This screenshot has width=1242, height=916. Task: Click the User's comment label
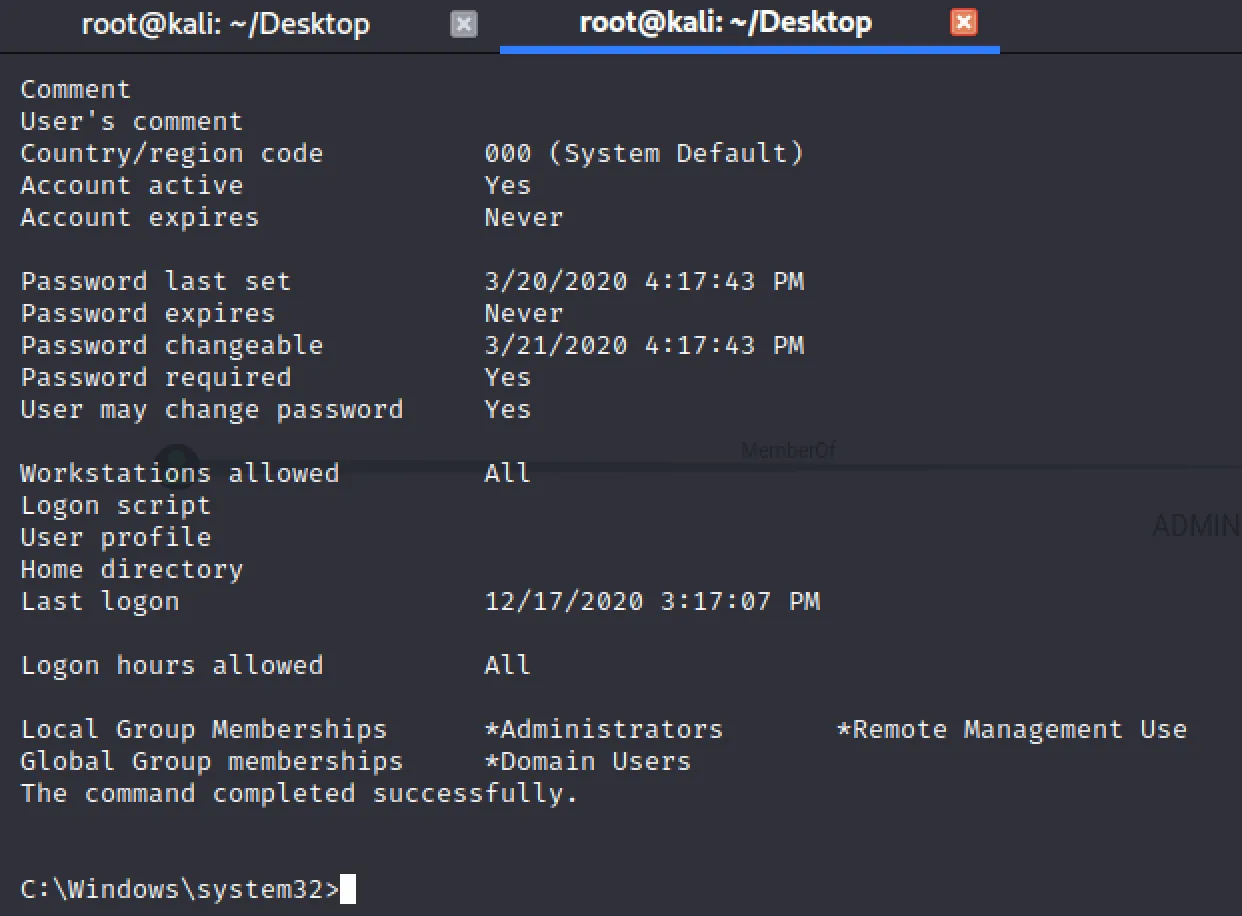point(132,121)
